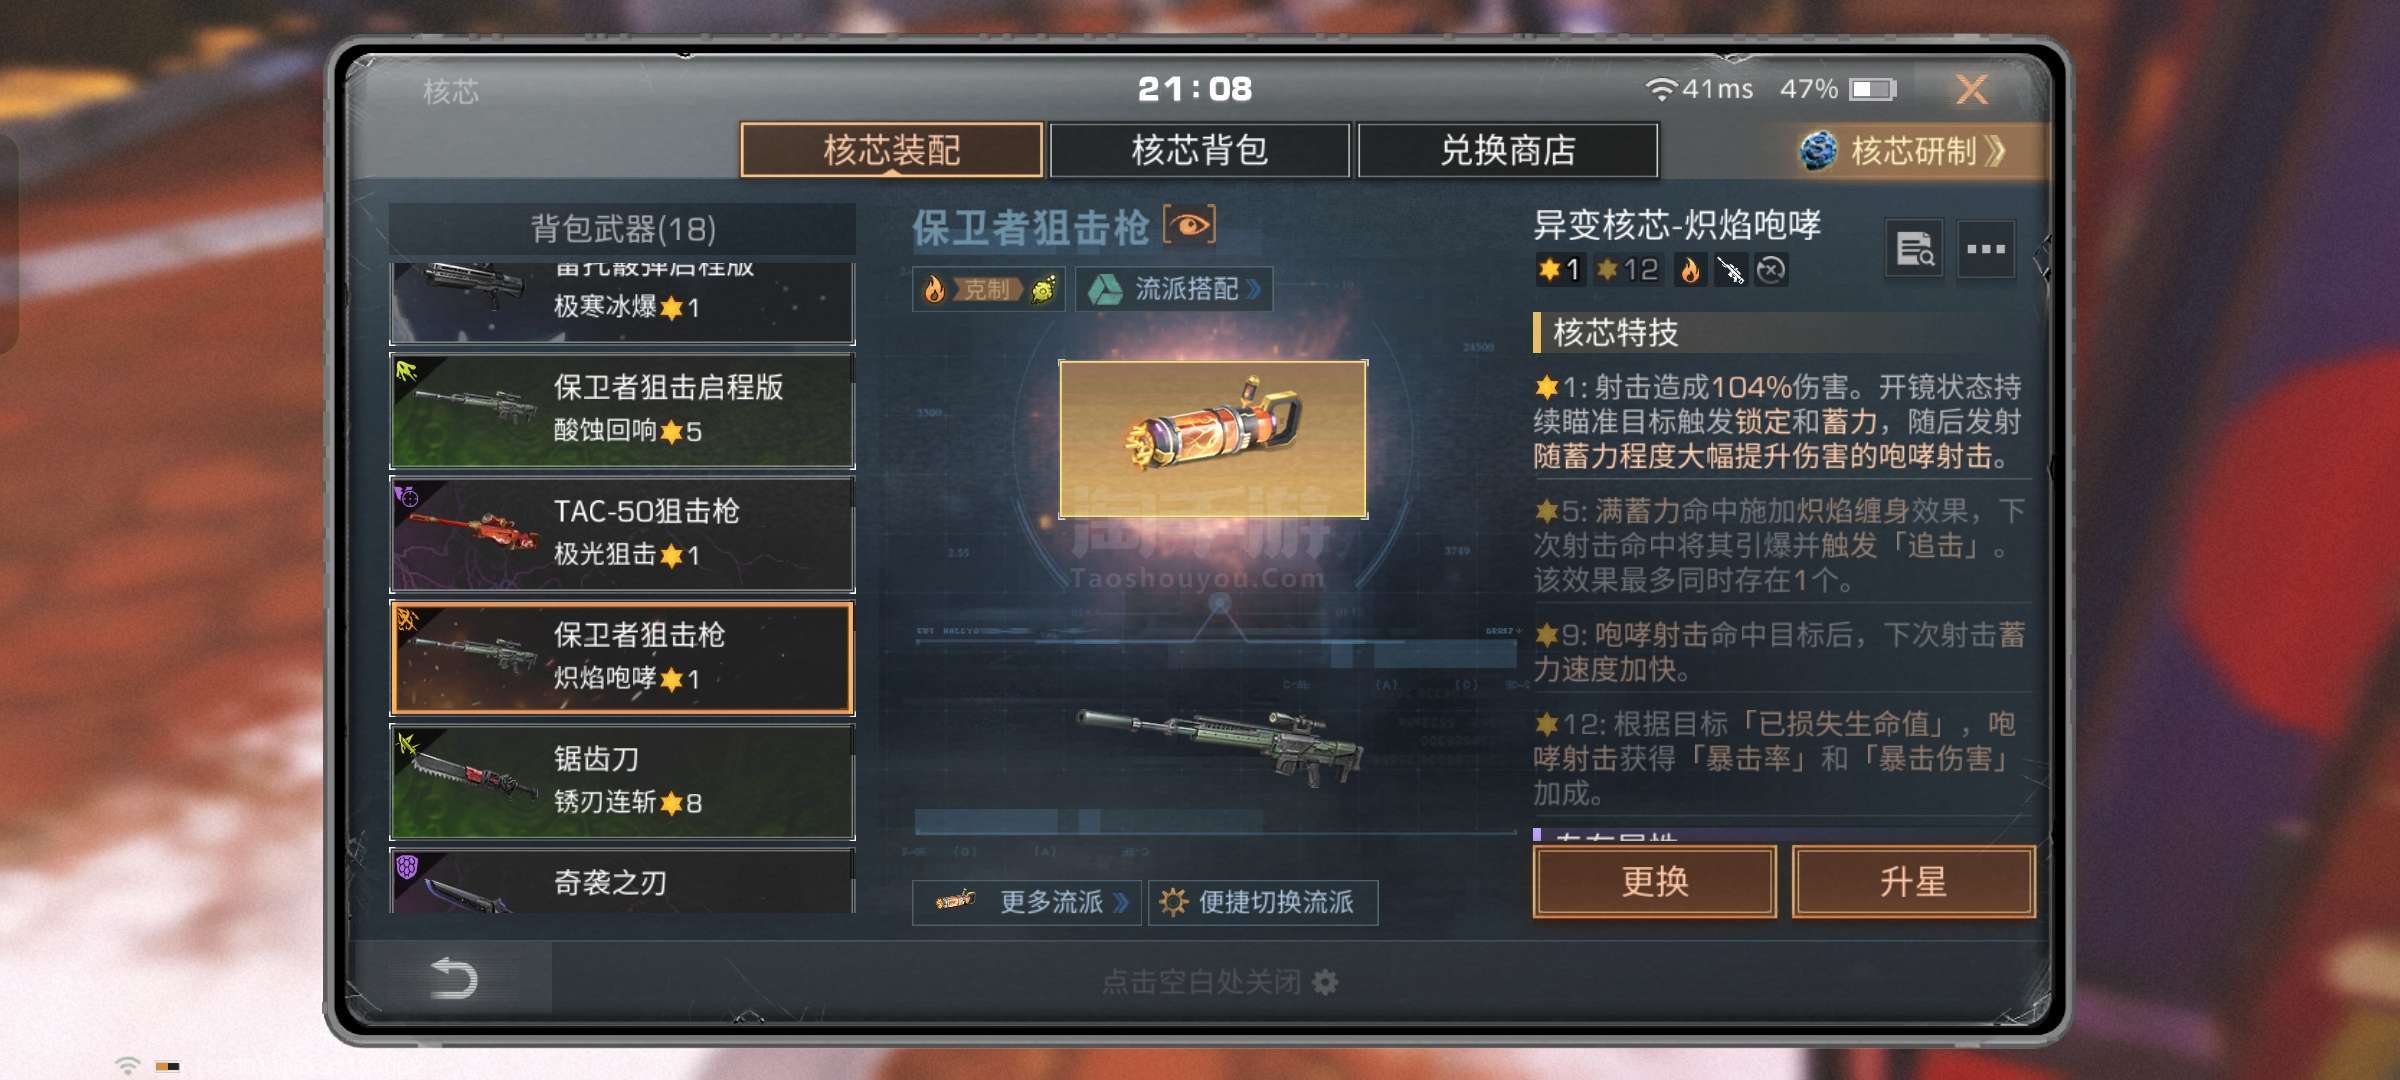
Task: Switch to 兑换商店 tab
Action: [x=1508, y=150]
